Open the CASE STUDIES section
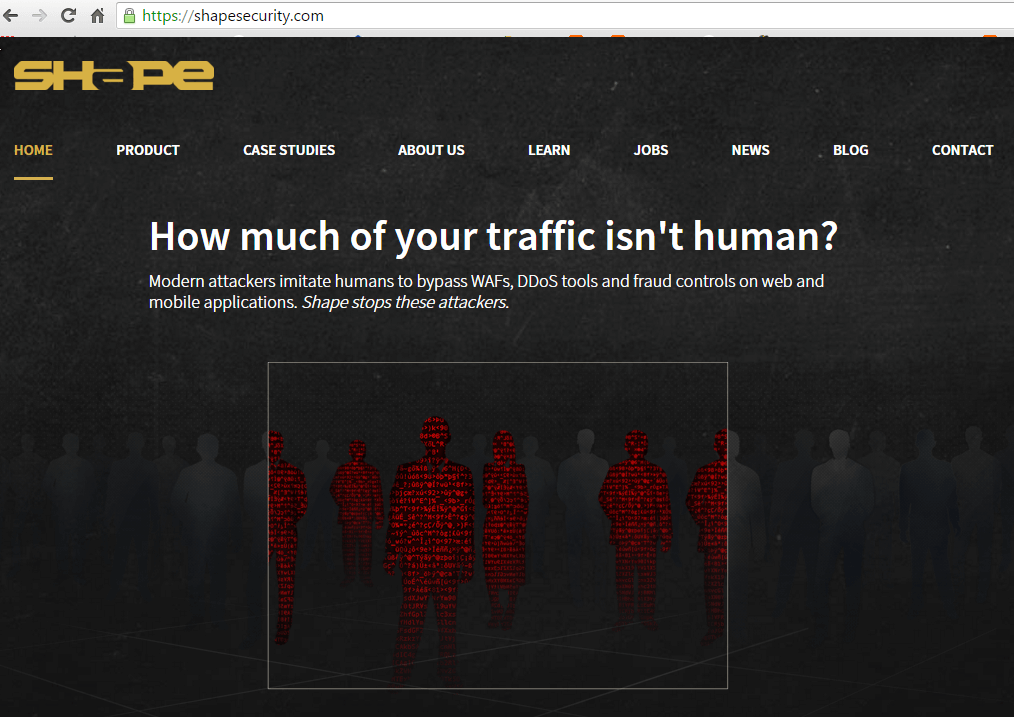Image resolution: width=1014 pixels, height=717 pixels. 289,150
